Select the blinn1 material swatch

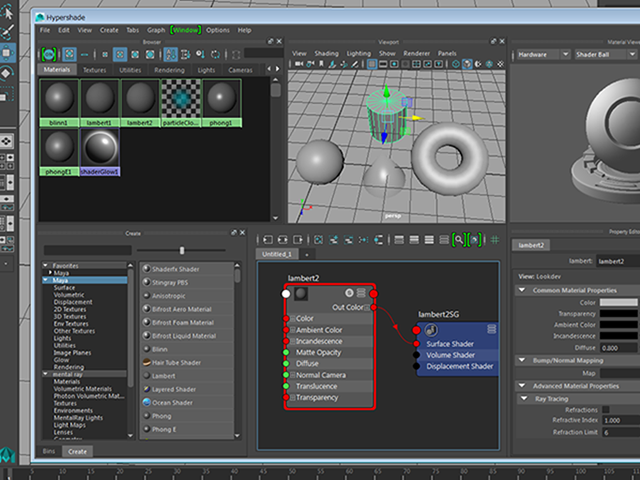click(x=59, y=103)
